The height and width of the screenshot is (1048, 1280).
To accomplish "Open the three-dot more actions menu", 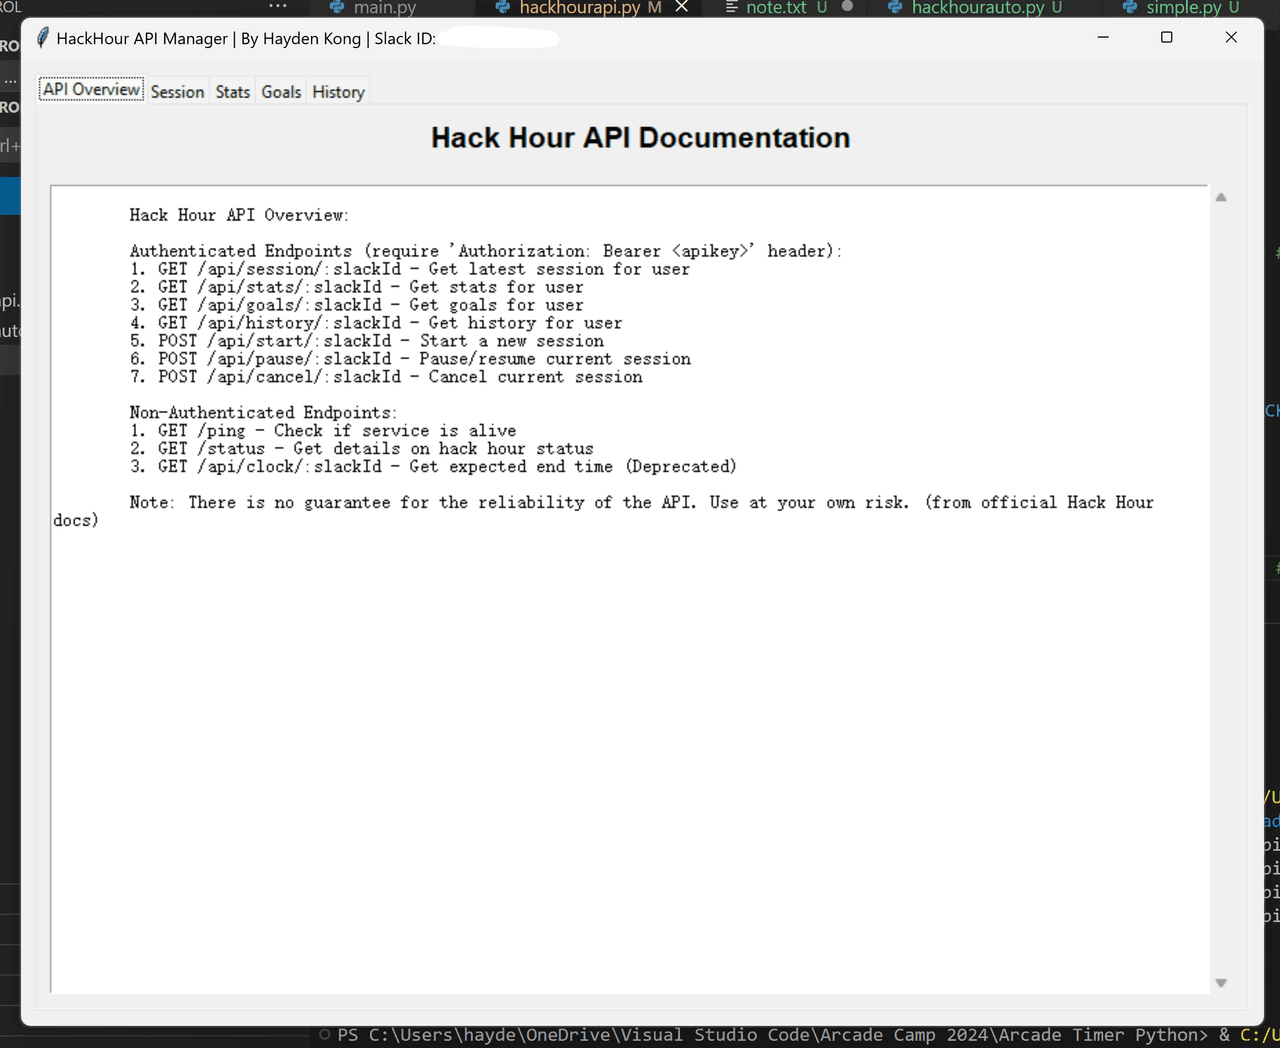I will [278, 6].
